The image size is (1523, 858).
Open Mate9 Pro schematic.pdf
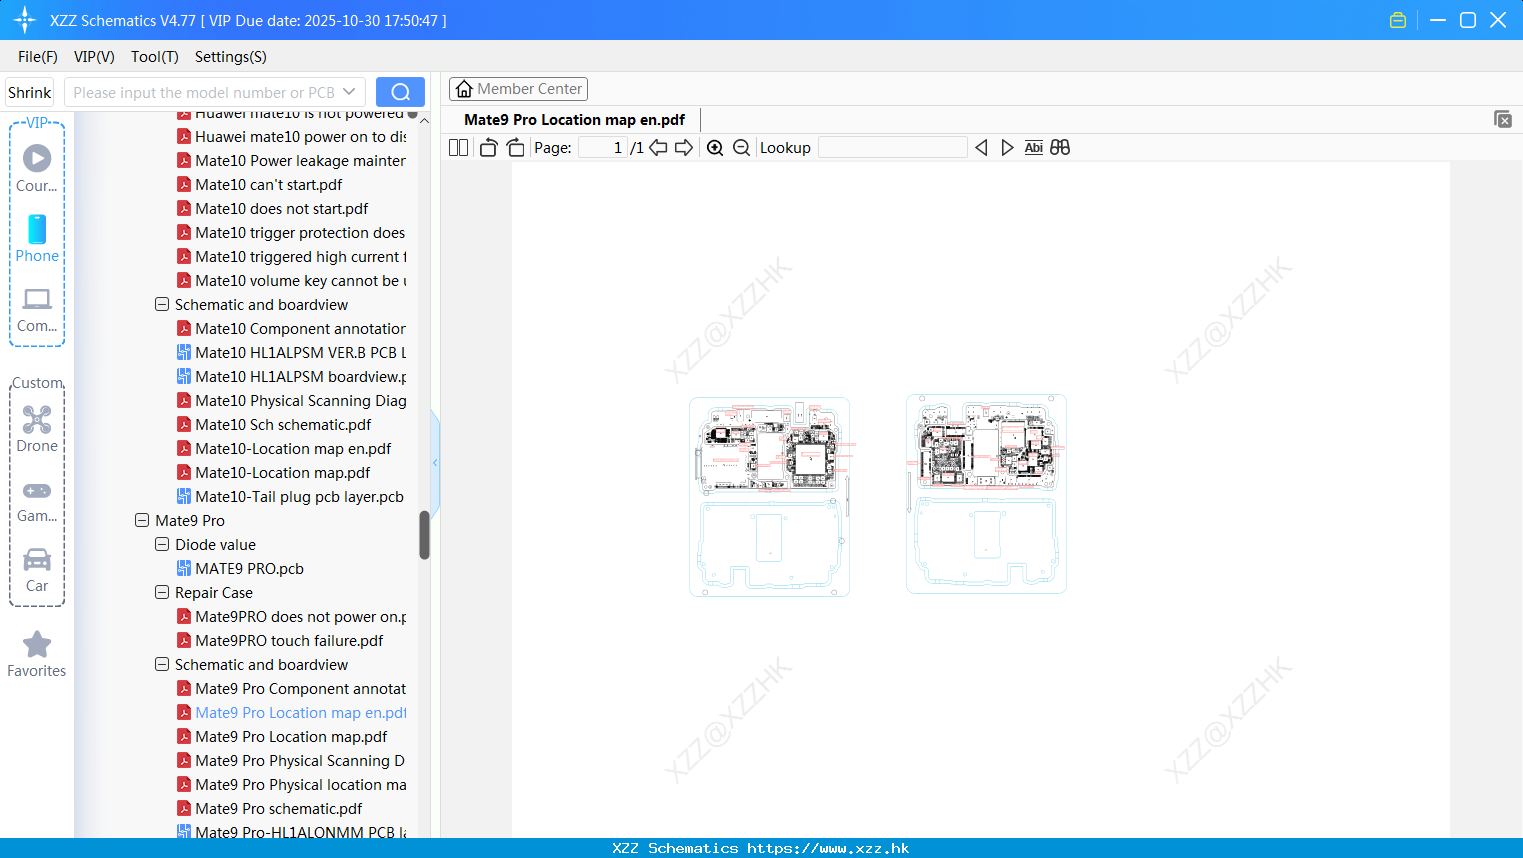pyautogui.click(x=279, y=809)
